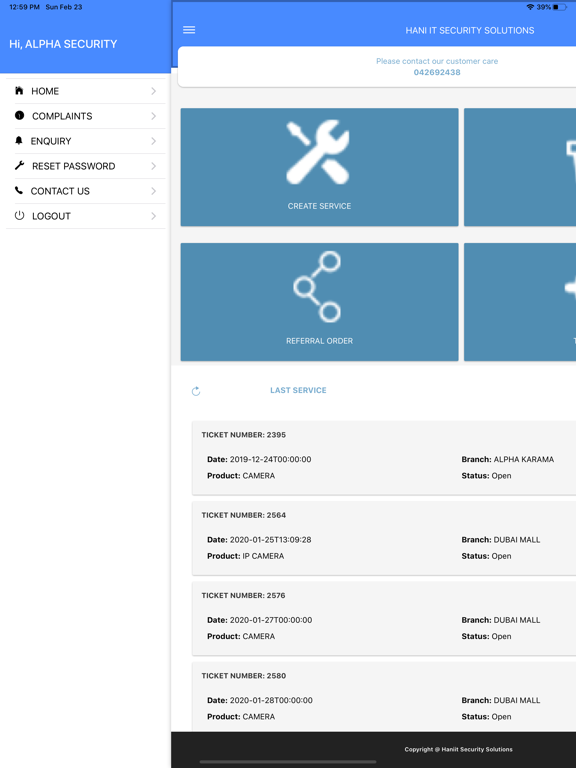Viewport: 576px width, 768px height.
Task: Click Branch ALPHA KARAMA text
Action: [x=507, y=459]
